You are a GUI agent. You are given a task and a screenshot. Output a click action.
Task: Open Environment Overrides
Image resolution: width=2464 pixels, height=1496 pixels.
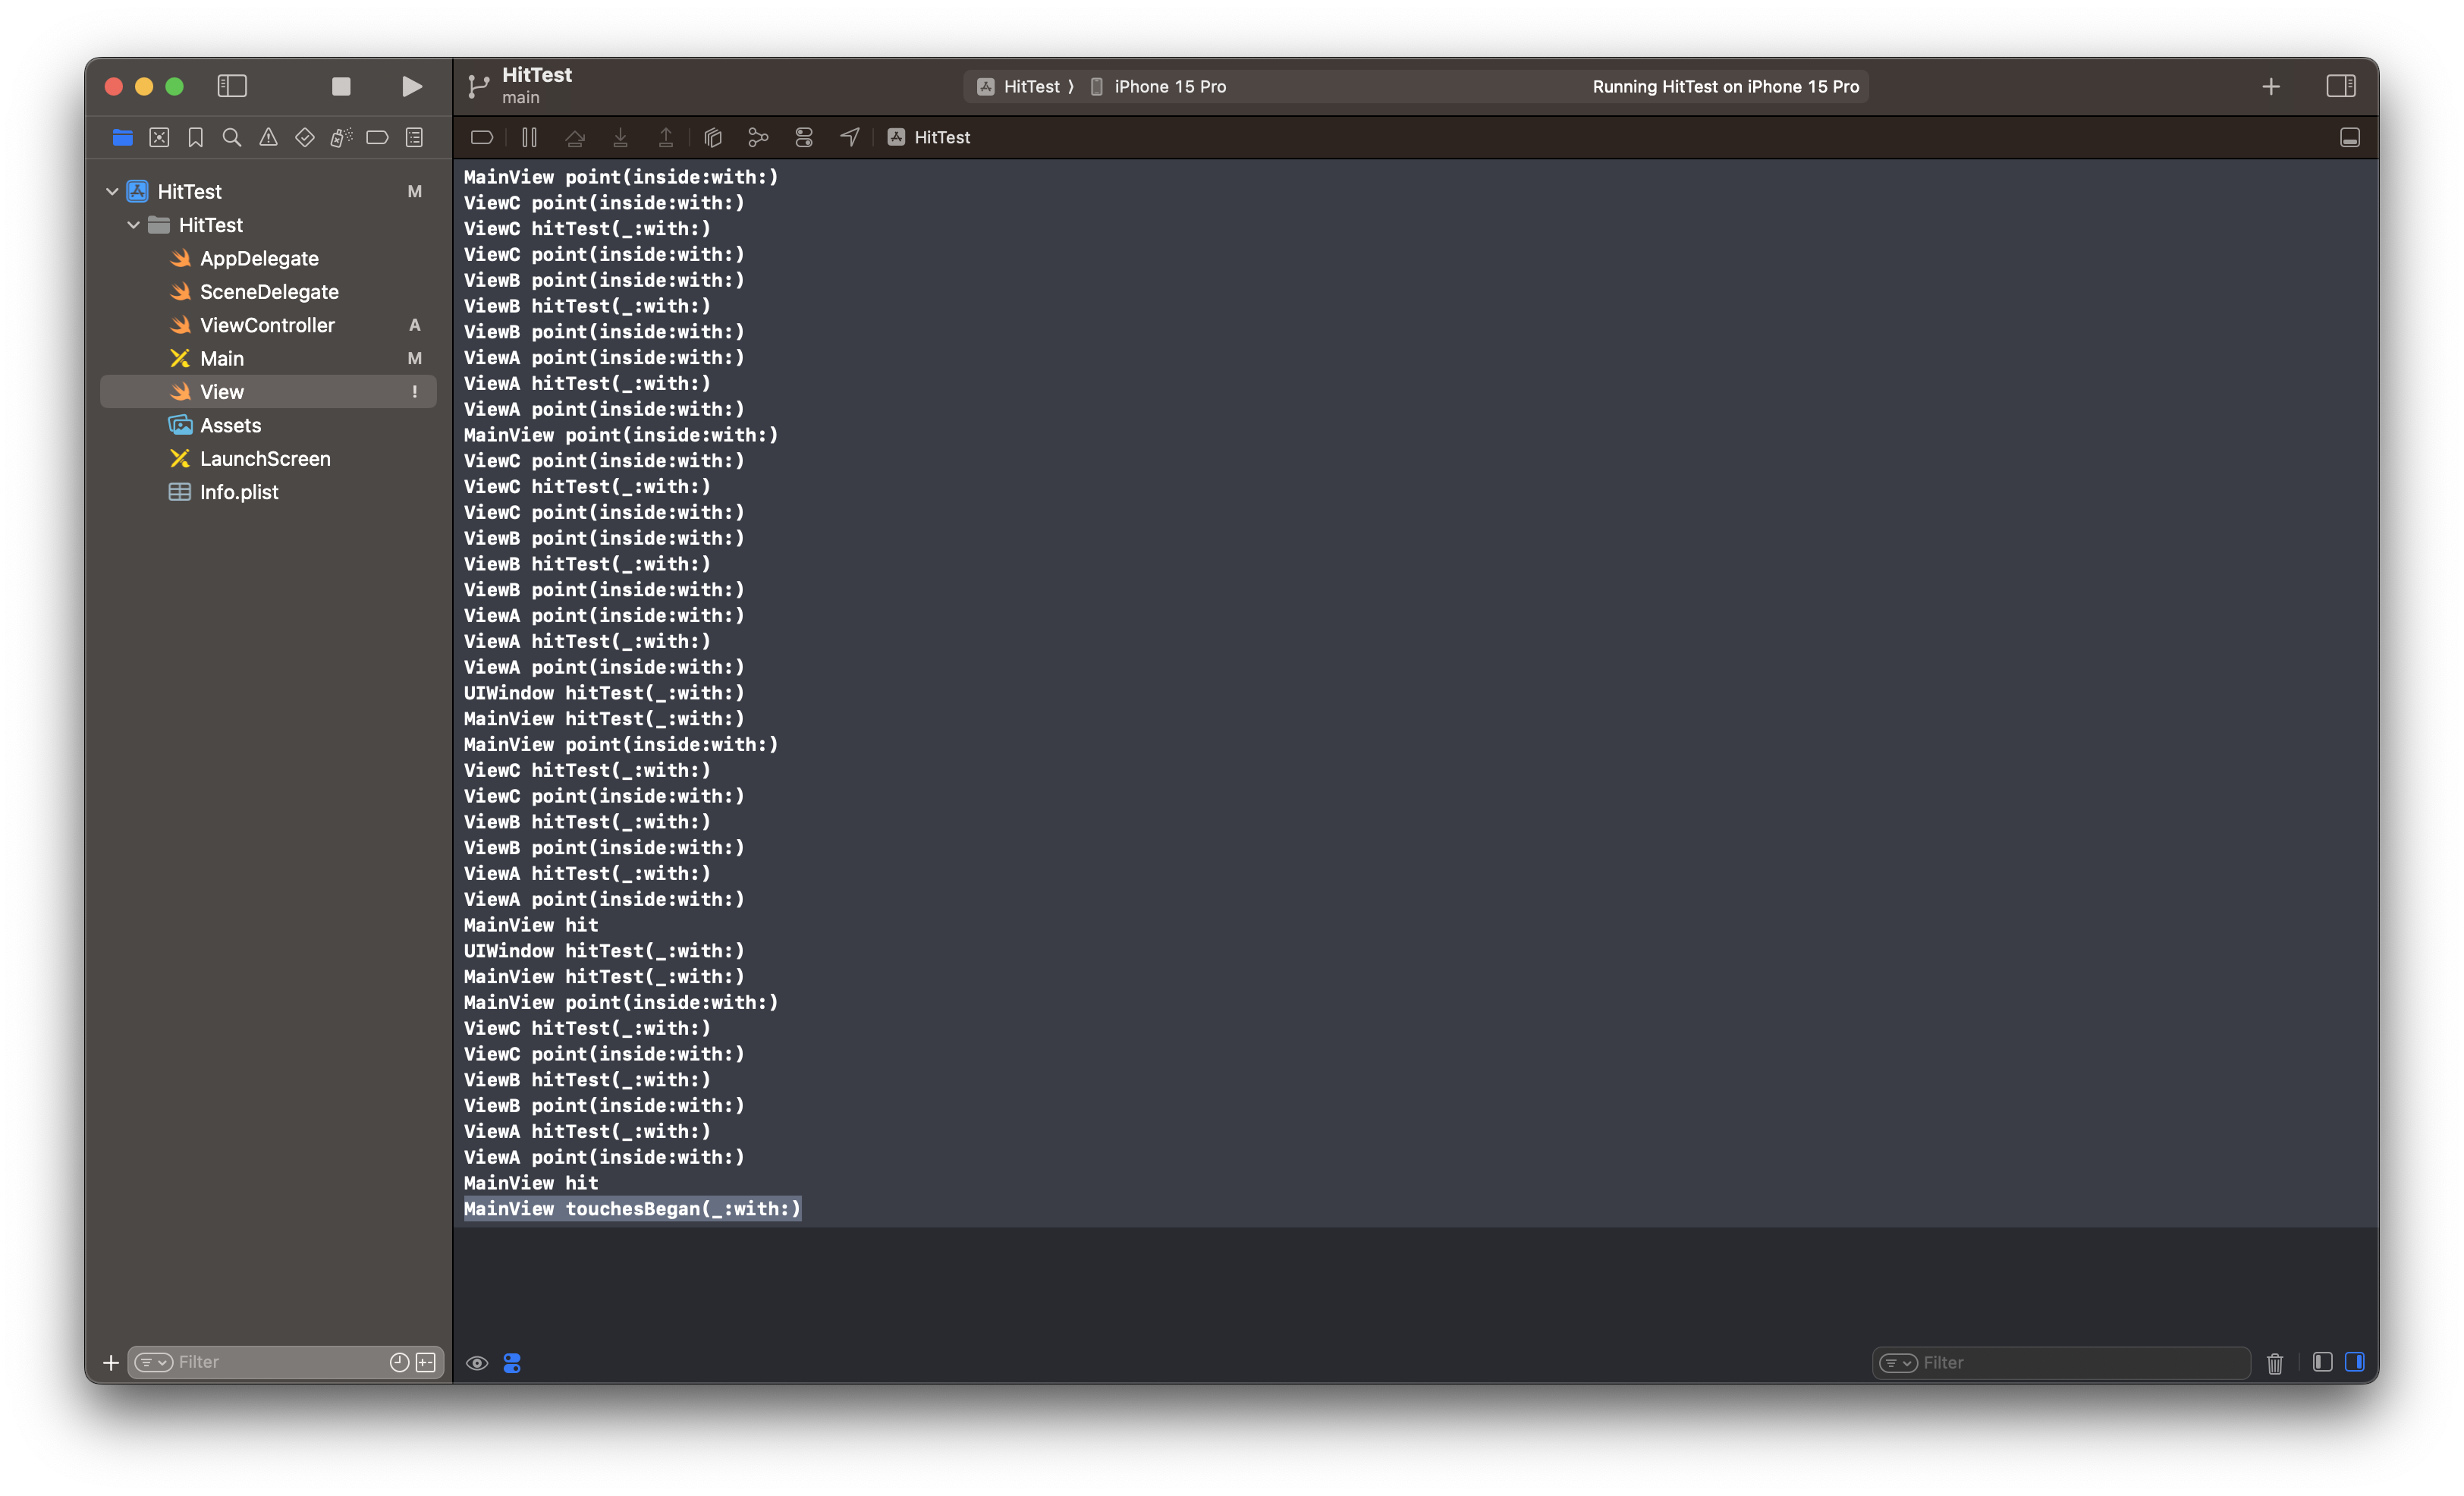tap(804, 137)
